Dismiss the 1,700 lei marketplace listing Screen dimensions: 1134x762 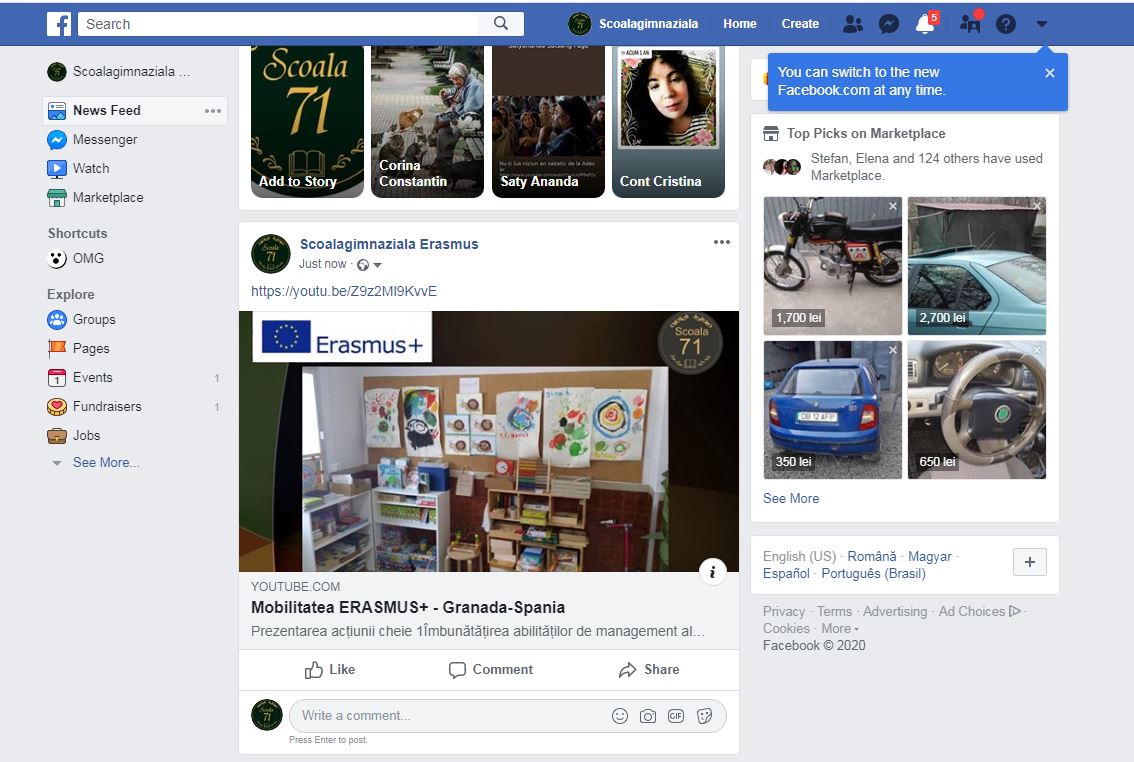tap(893, 206)
